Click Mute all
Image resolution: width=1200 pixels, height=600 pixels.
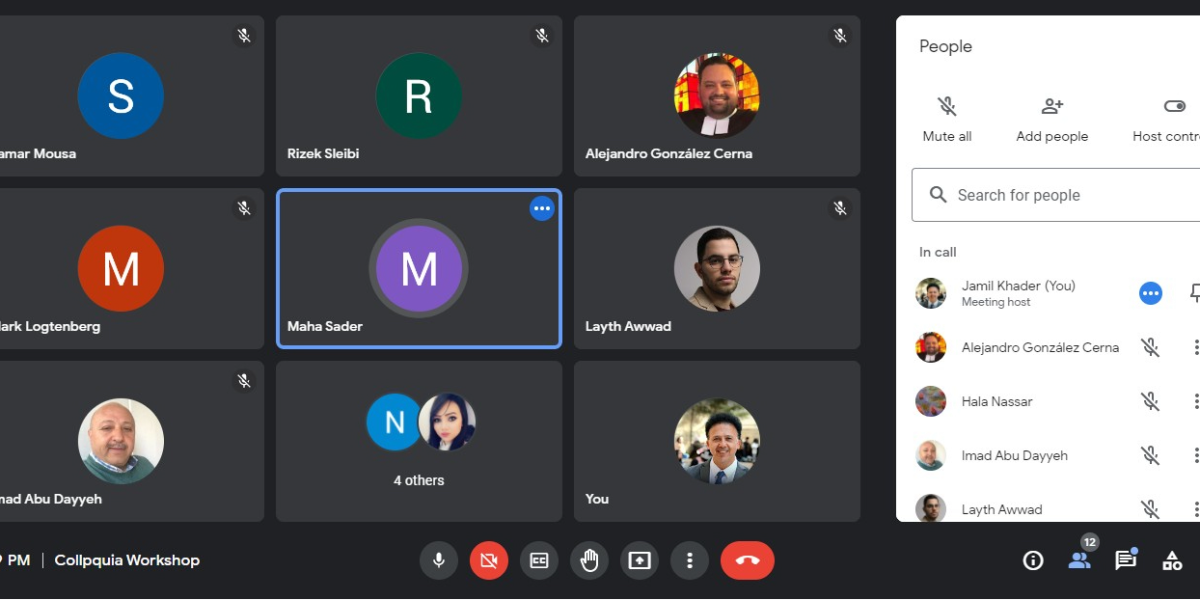(x=947, y=120)
